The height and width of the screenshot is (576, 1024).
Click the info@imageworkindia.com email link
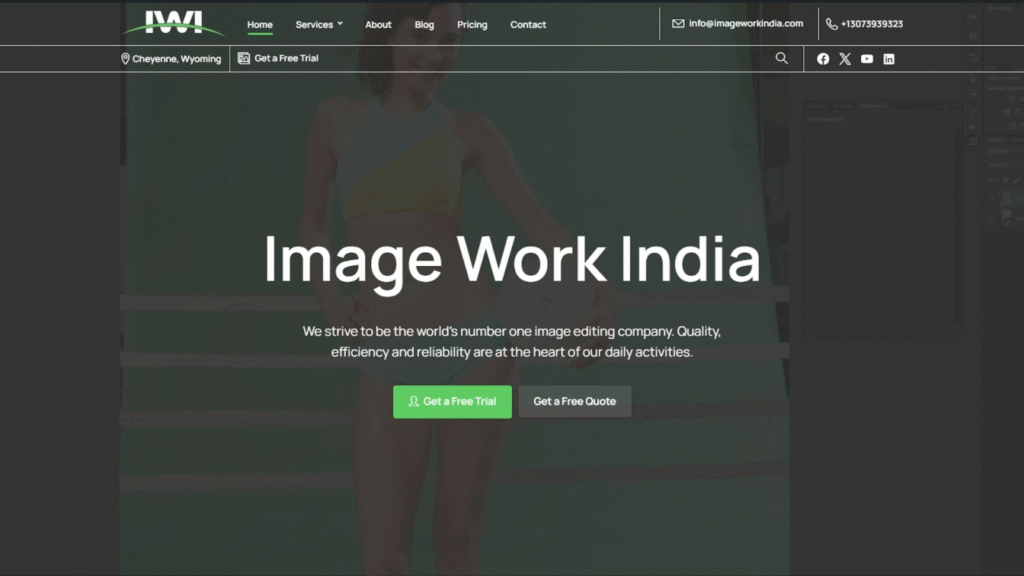coord(746,24)
